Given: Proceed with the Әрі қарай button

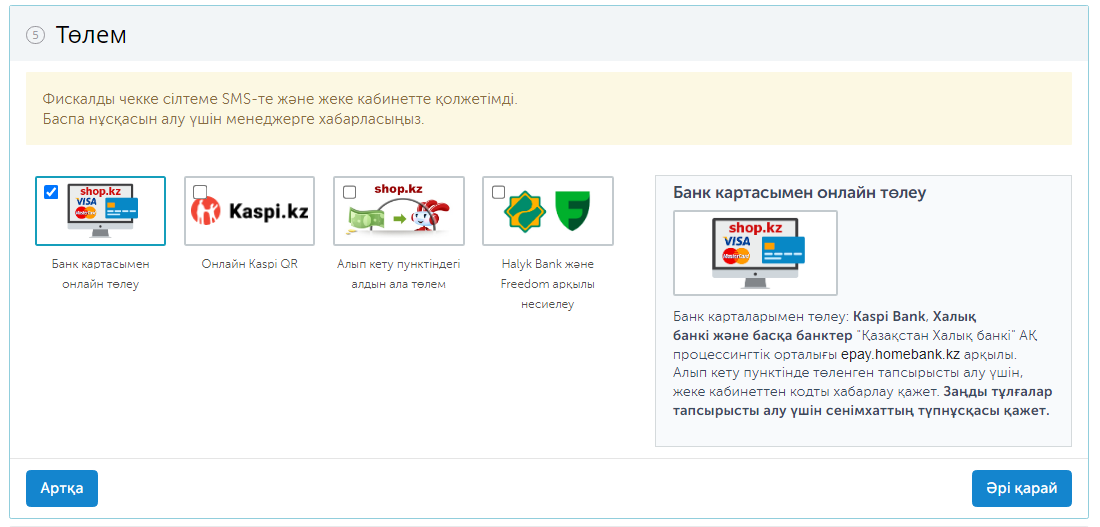Looking at the screenshot, I should (x=1021, y=488).
